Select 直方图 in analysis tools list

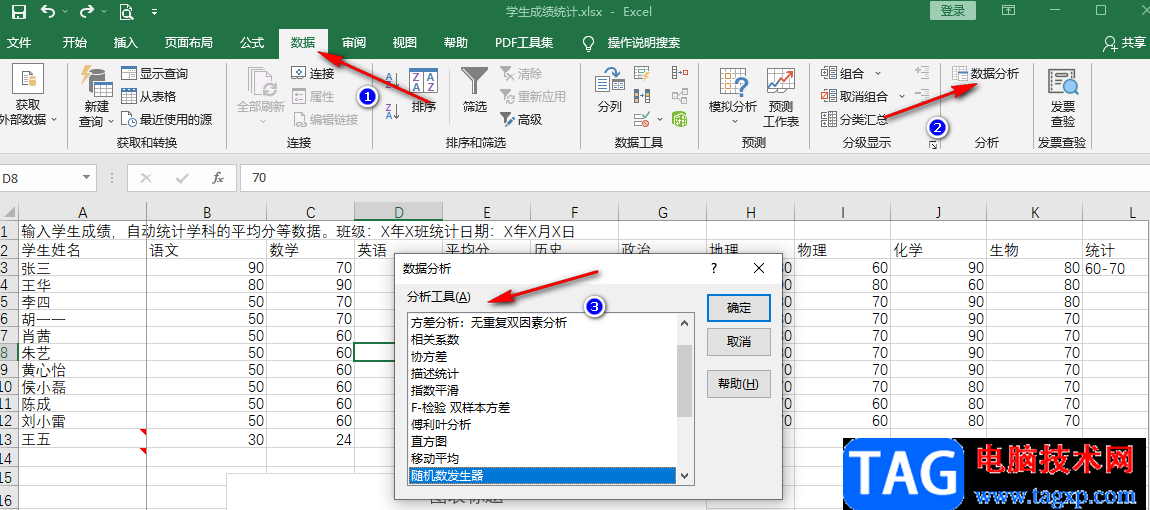429,442
